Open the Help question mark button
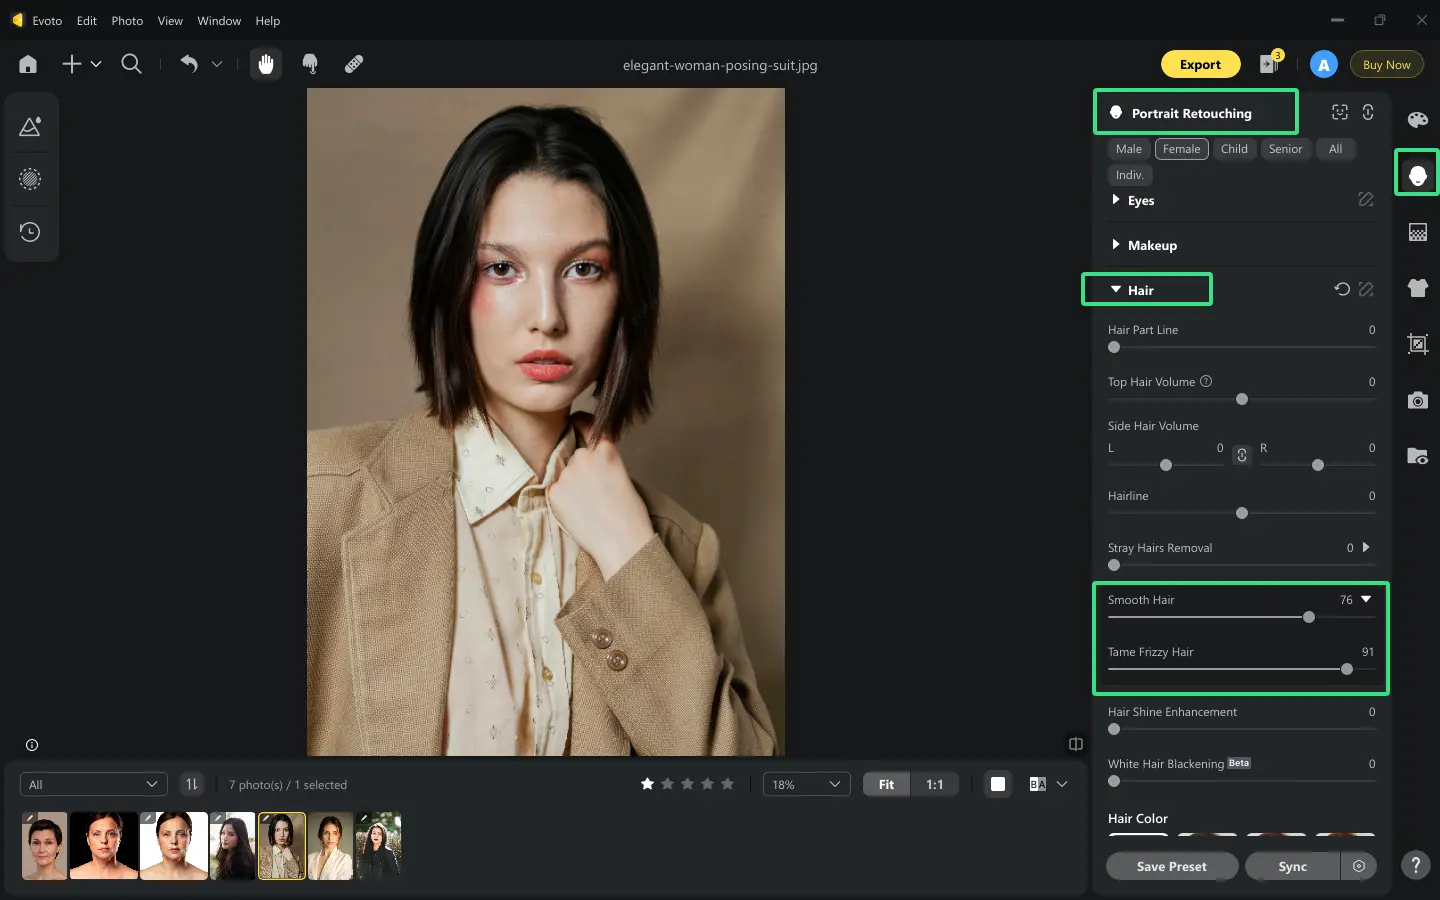The image size is (1440, 900). [x=1415, y=866]
